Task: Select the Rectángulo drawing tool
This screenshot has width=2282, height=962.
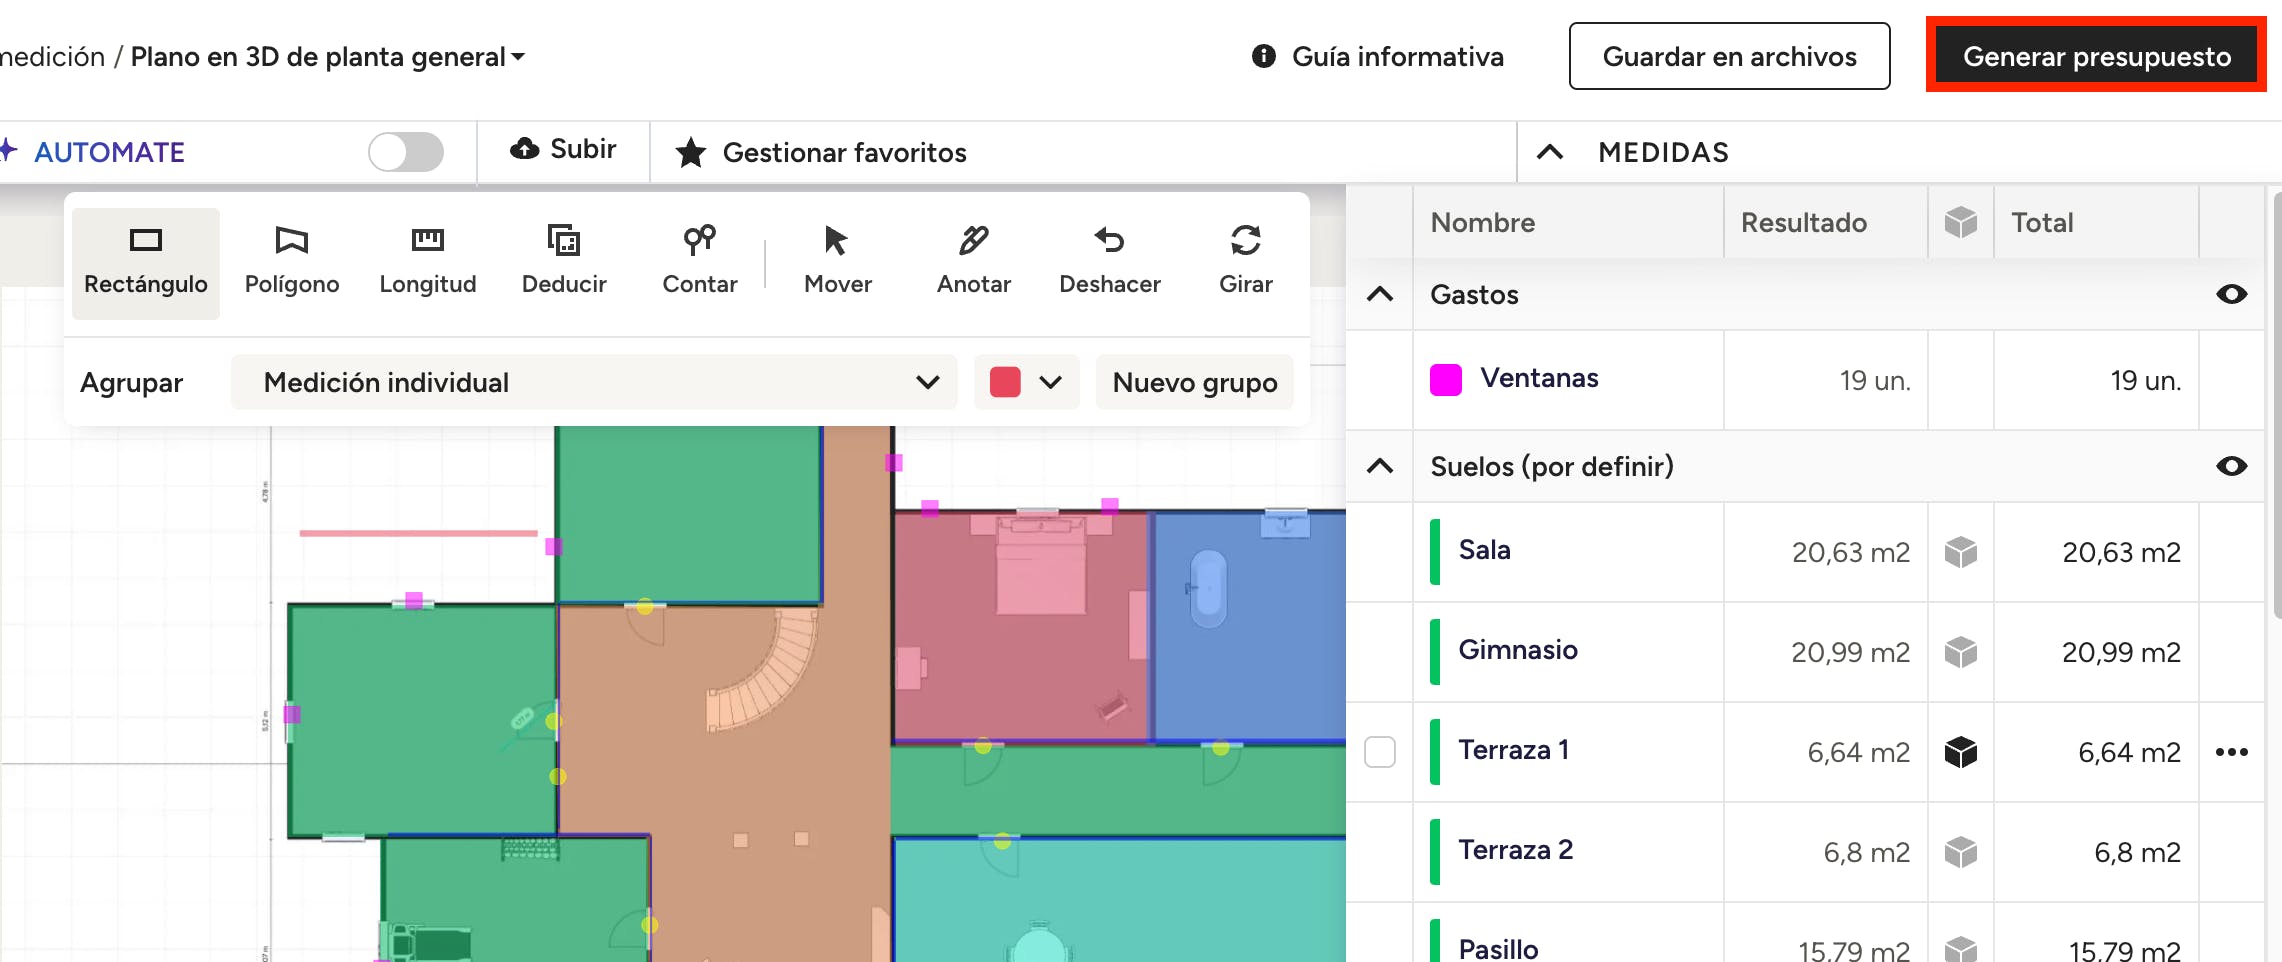Action: coord(145,262)
